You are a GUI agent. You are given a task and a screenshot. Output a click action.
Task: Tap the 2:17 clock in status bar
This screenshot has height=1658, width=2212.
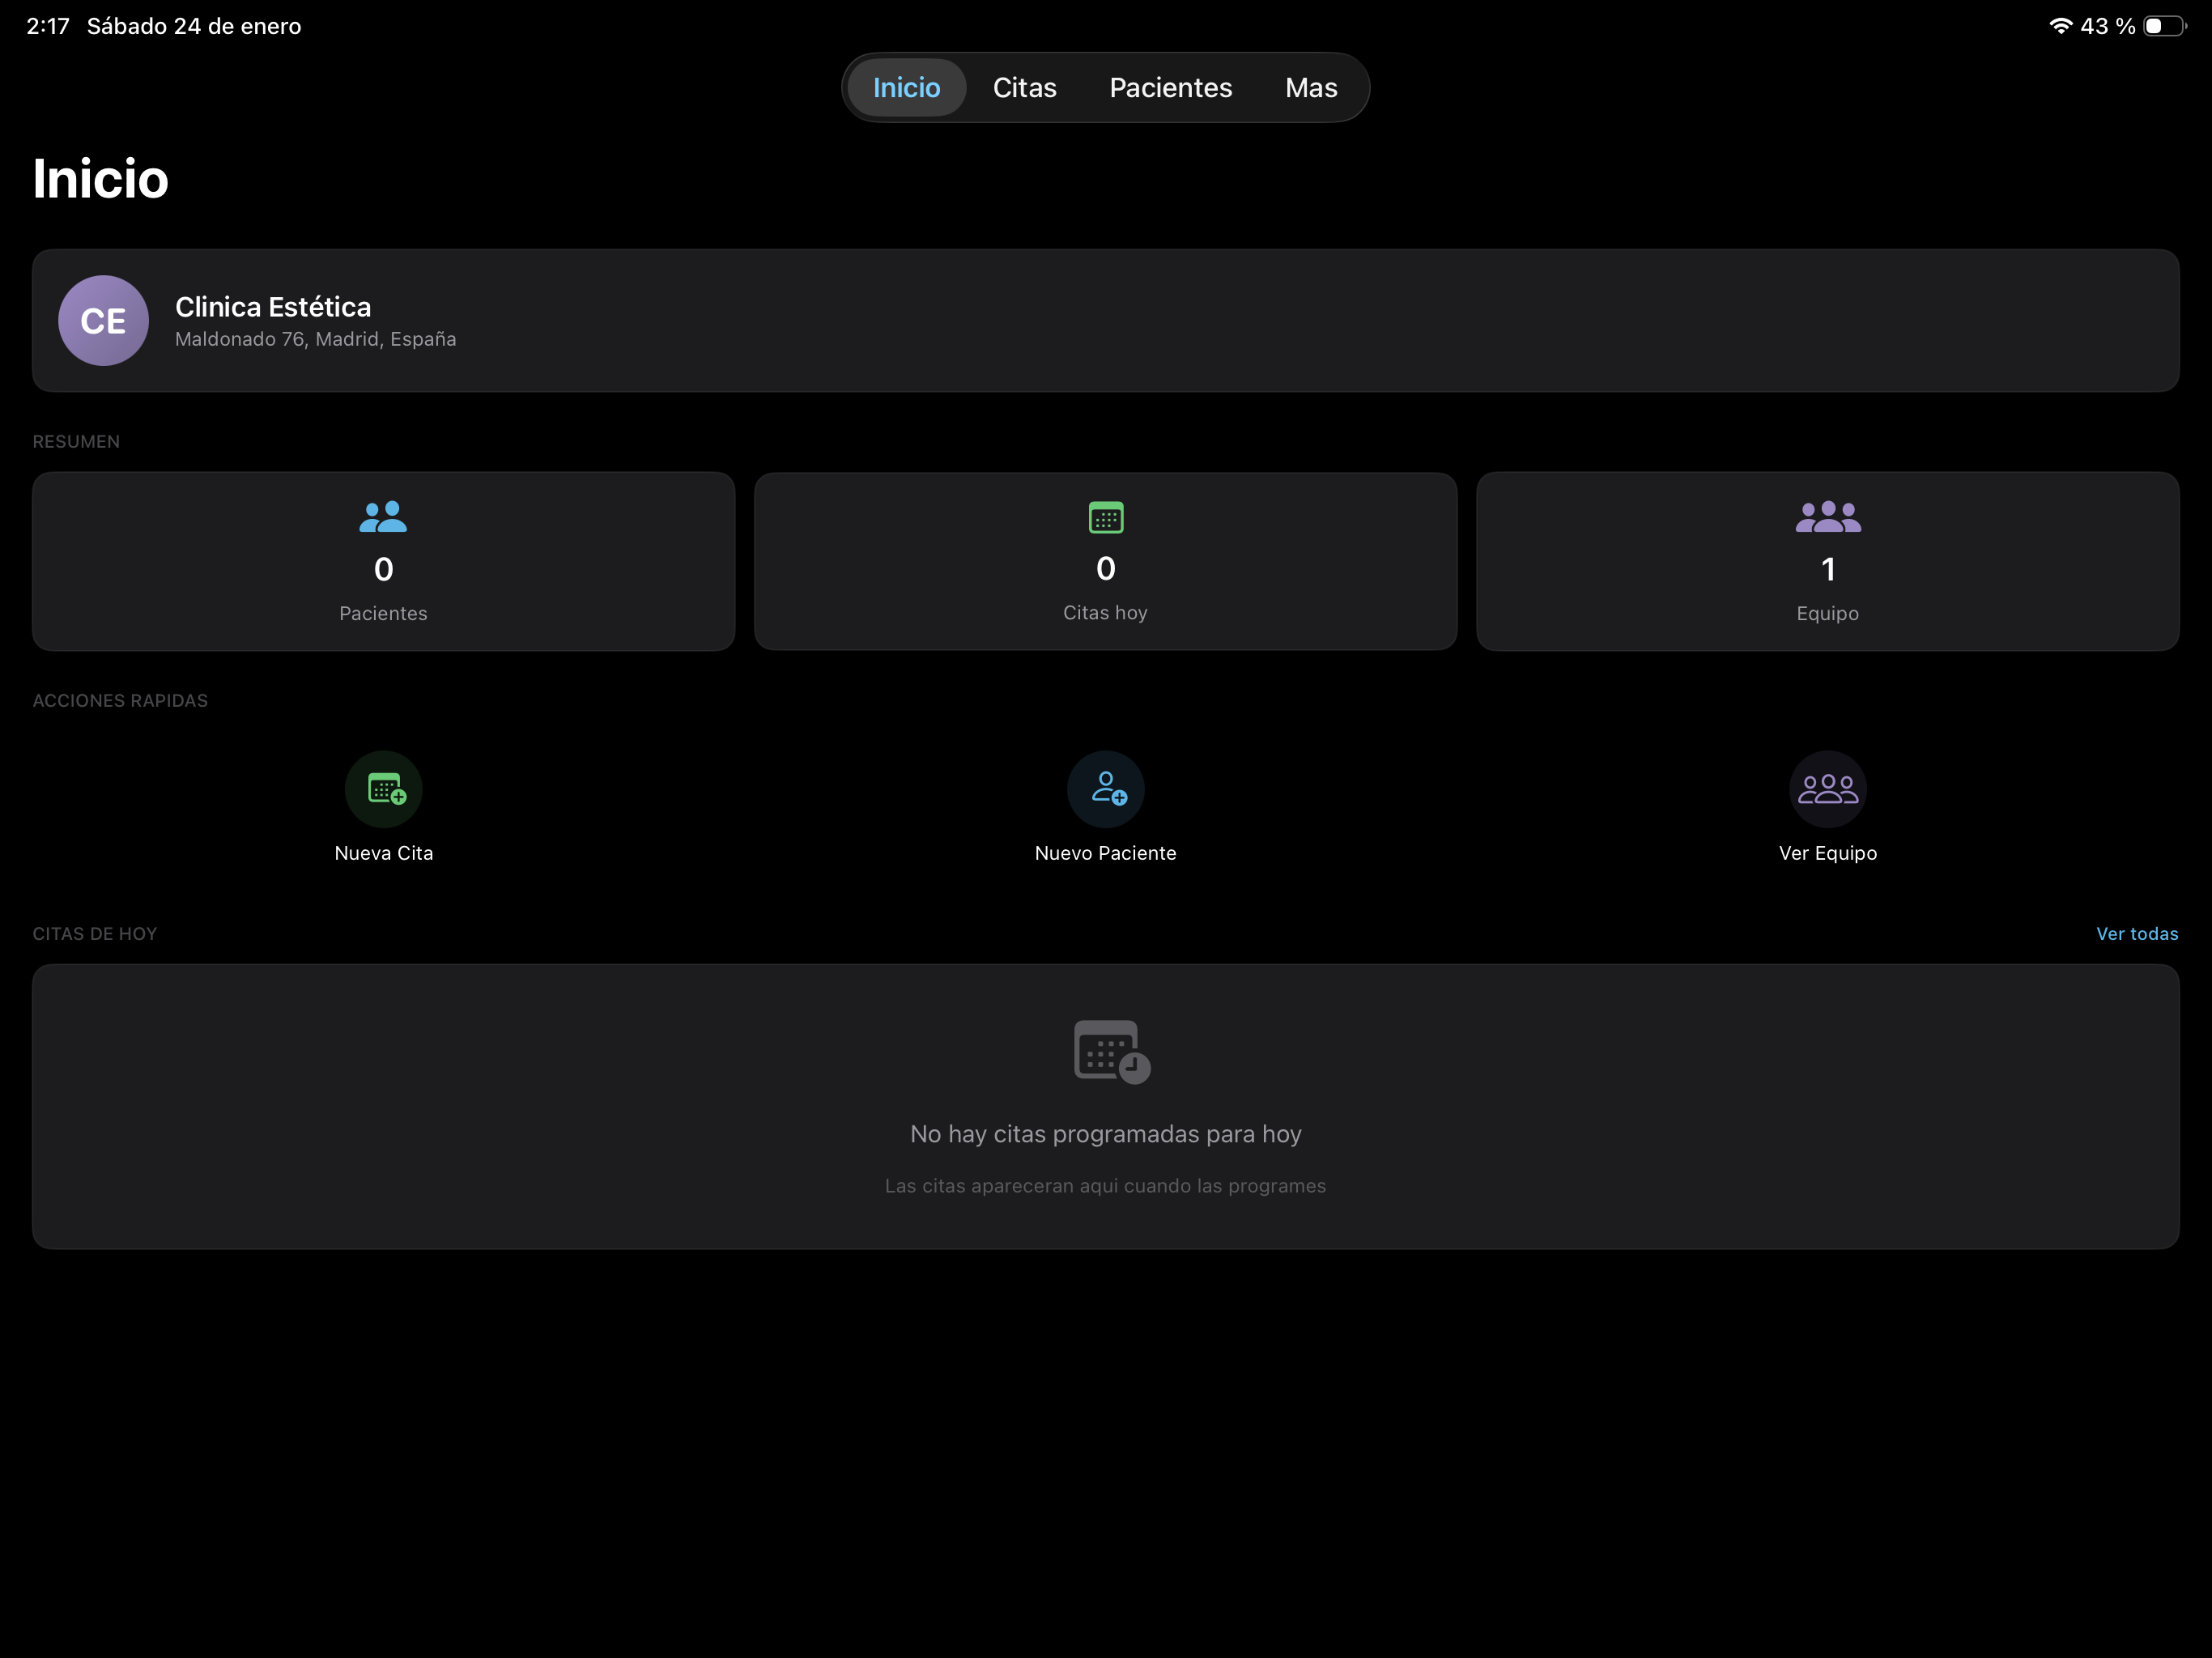(48, 26)
